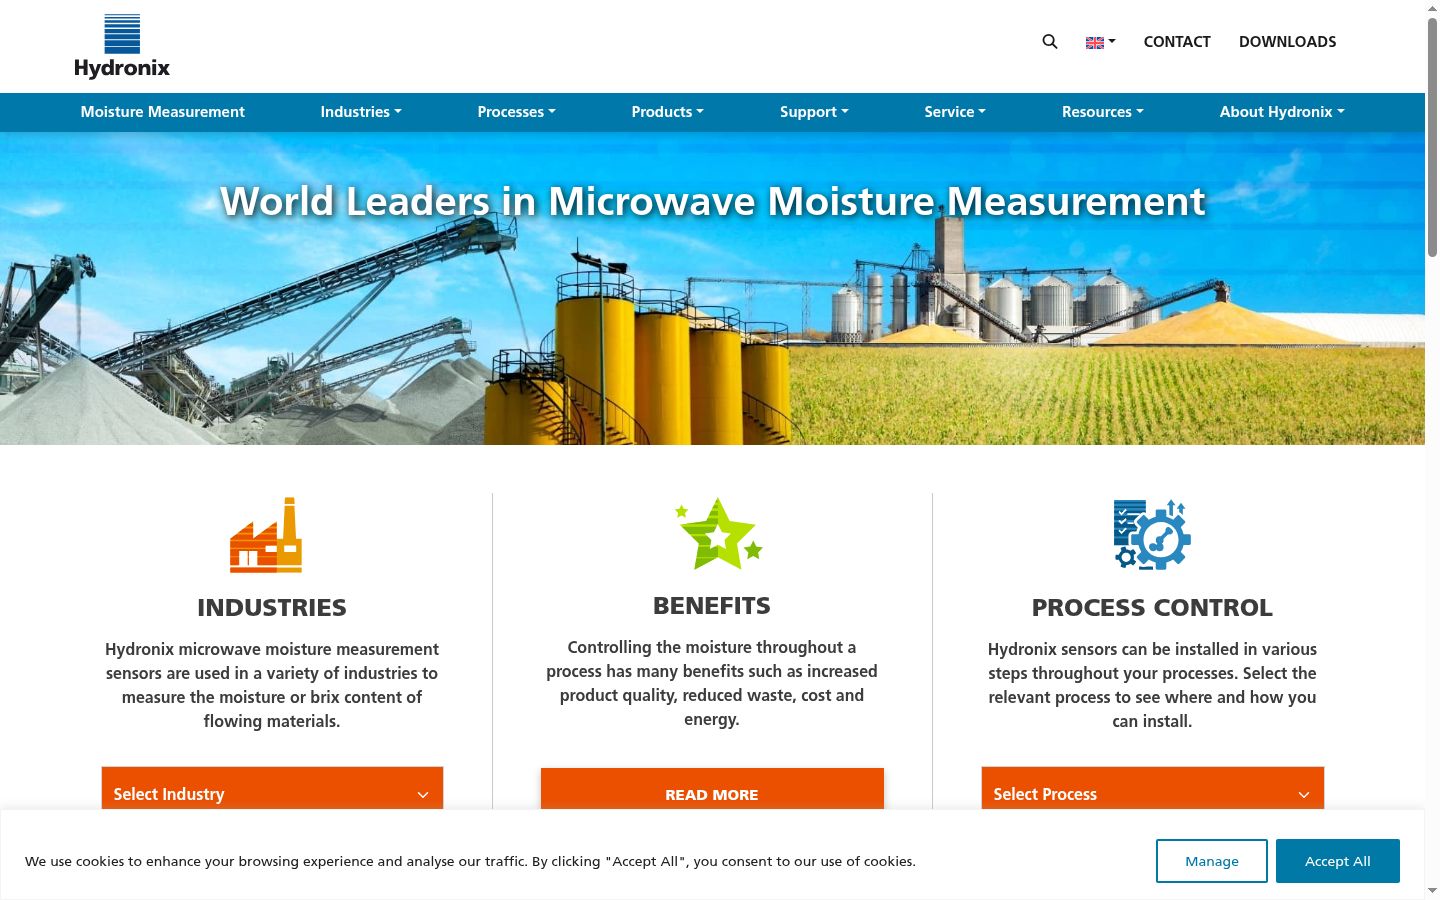Click the orange factory Industries icon

tap(266, 535)
